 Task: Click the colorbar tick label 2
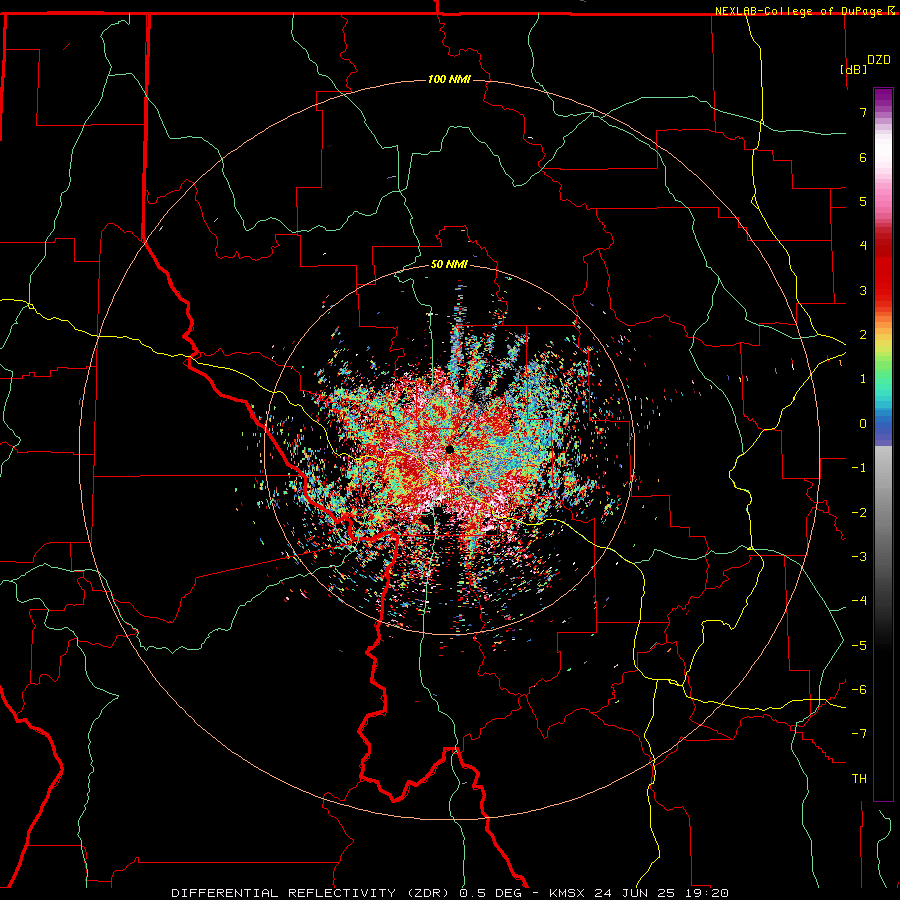pos(863,335)
